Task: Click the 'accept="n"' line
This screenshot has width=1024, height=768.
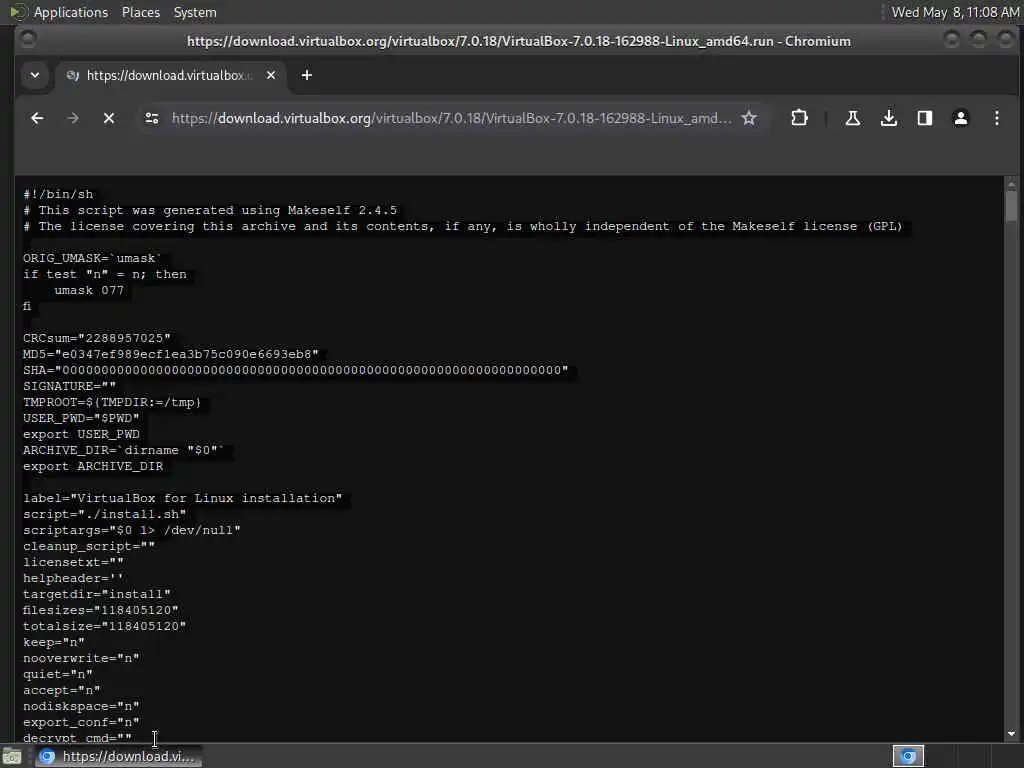Action: click(61, 690)
